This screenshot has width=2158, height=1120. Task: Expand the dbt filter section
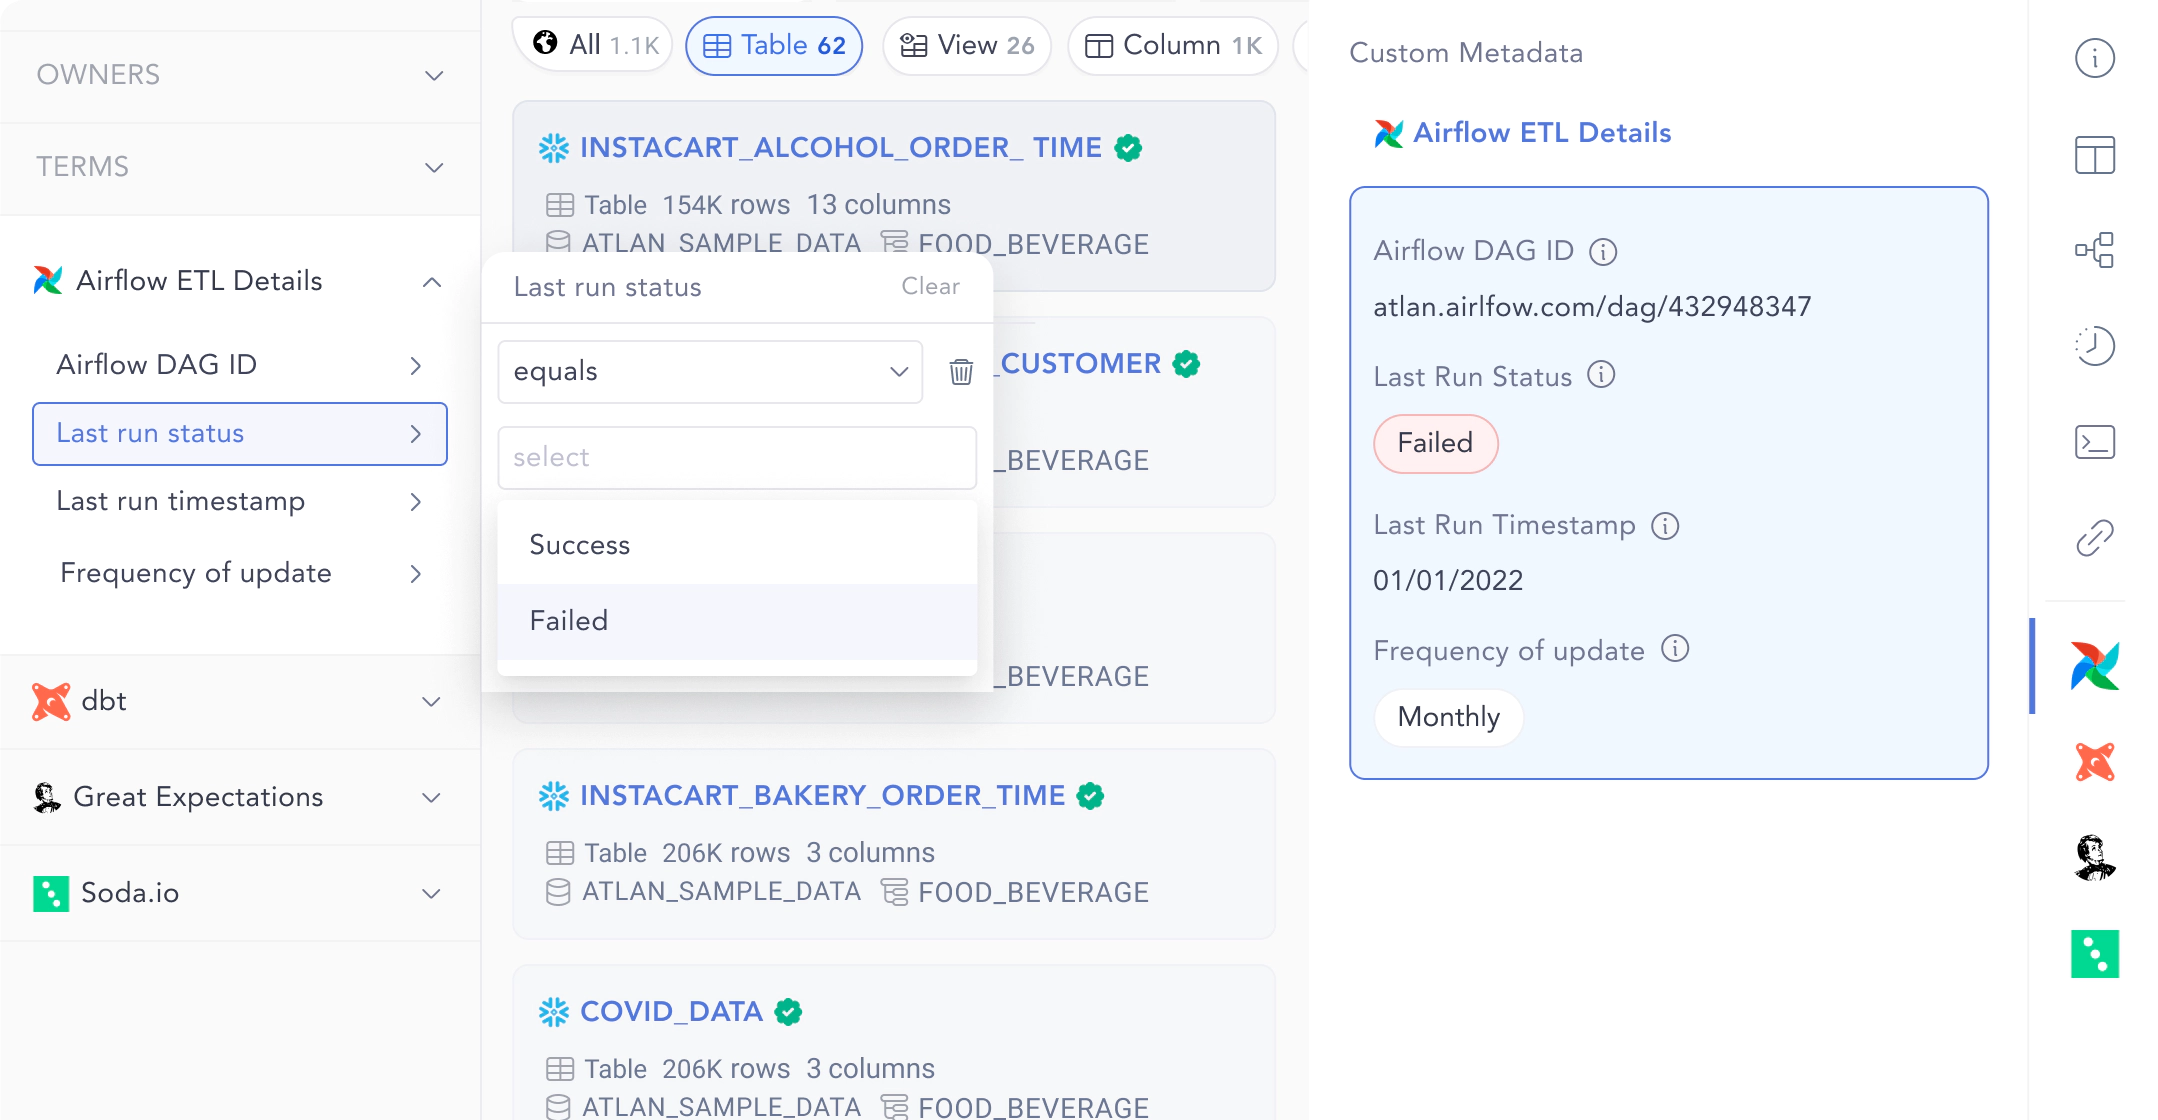tap(240, 701)
